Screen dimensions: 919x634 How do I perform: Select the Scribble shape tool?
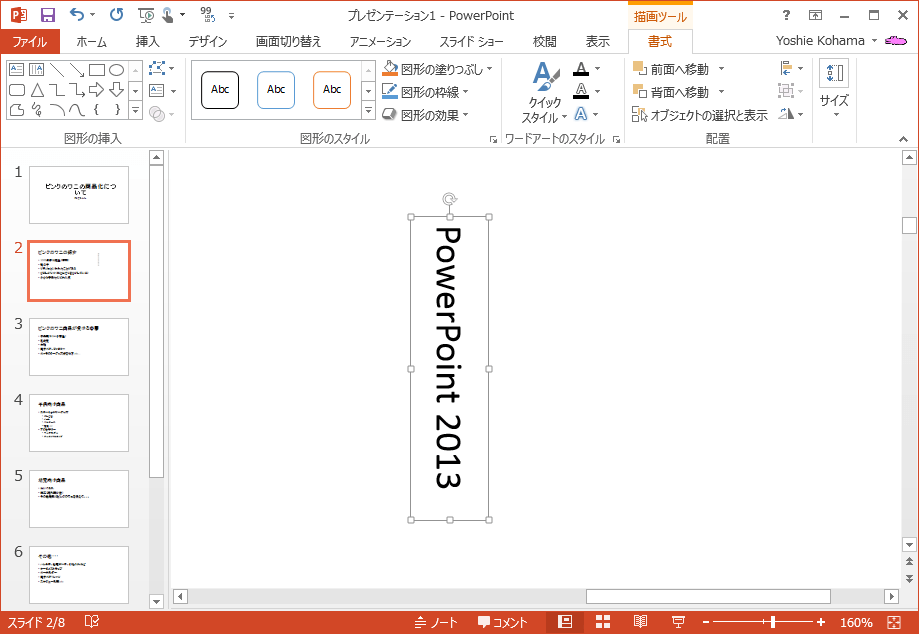[x=37, y=110]
